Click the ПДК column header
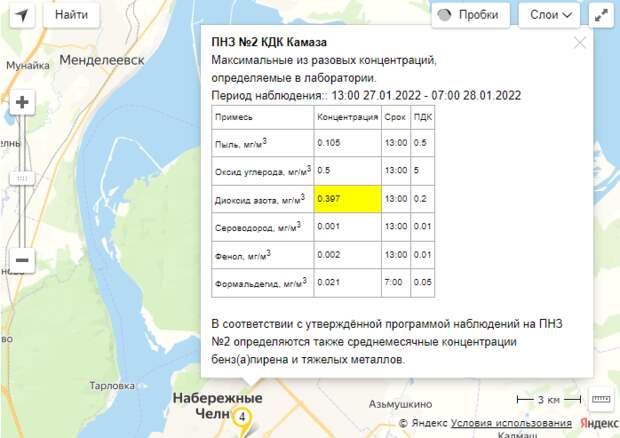Screen dimensions: 620x438 tap(423, 117)
